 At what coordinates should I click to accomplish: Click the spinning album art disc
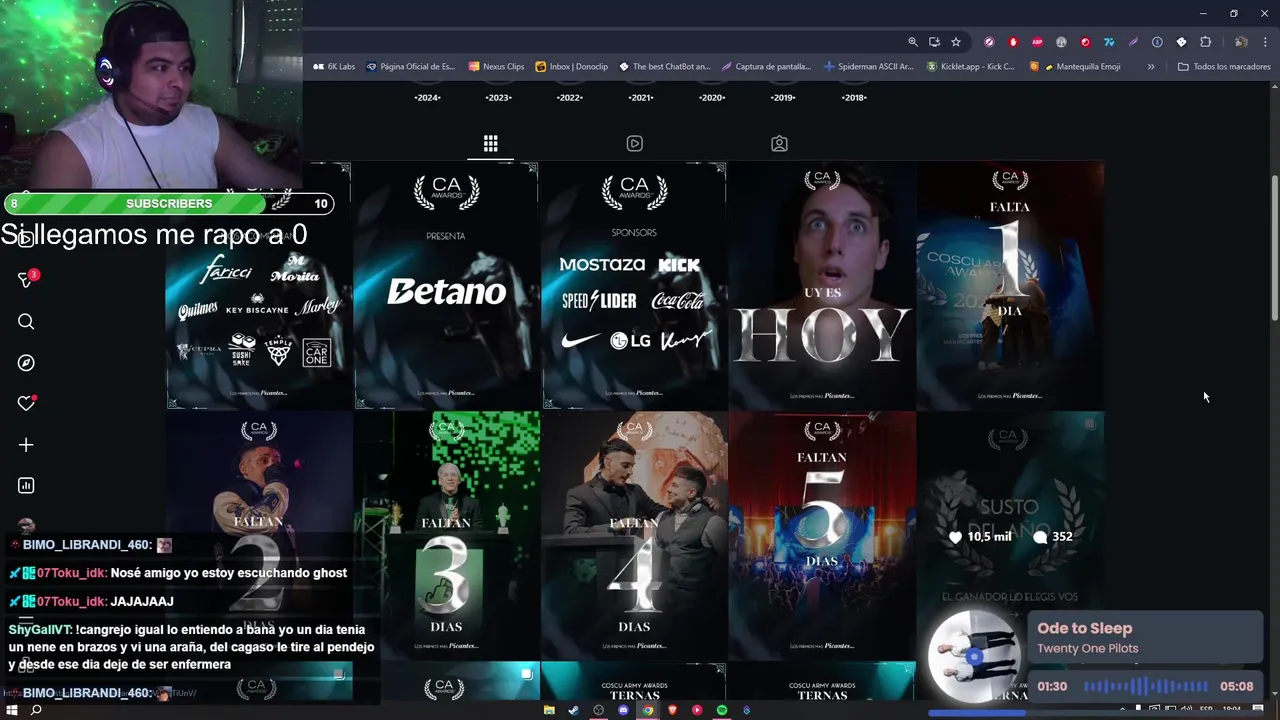974,657
